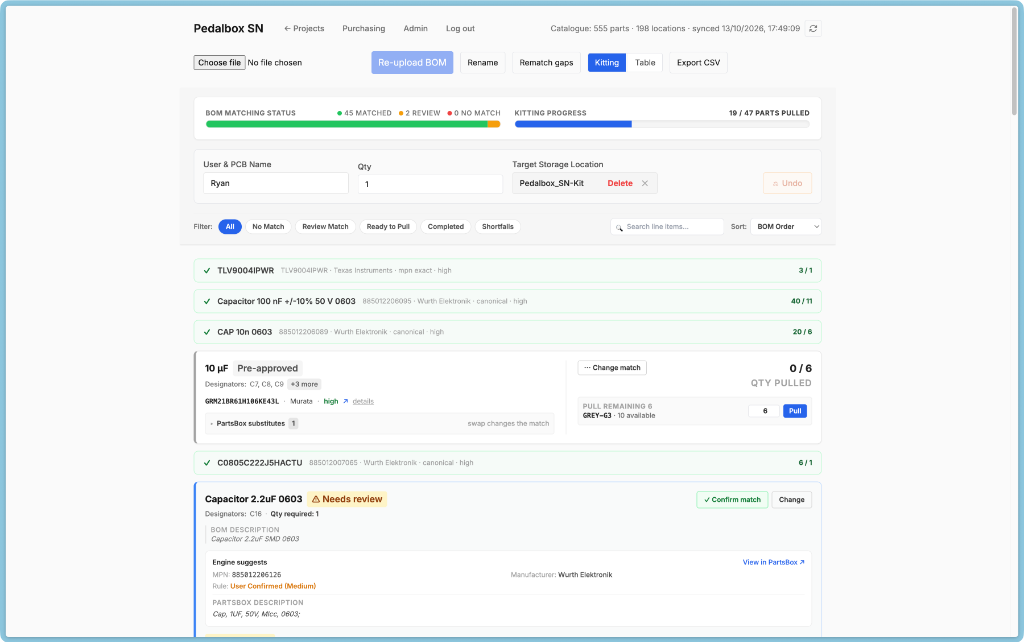Switch to Table view
This screenshot has height=642, width=1024.
point(645,63)
